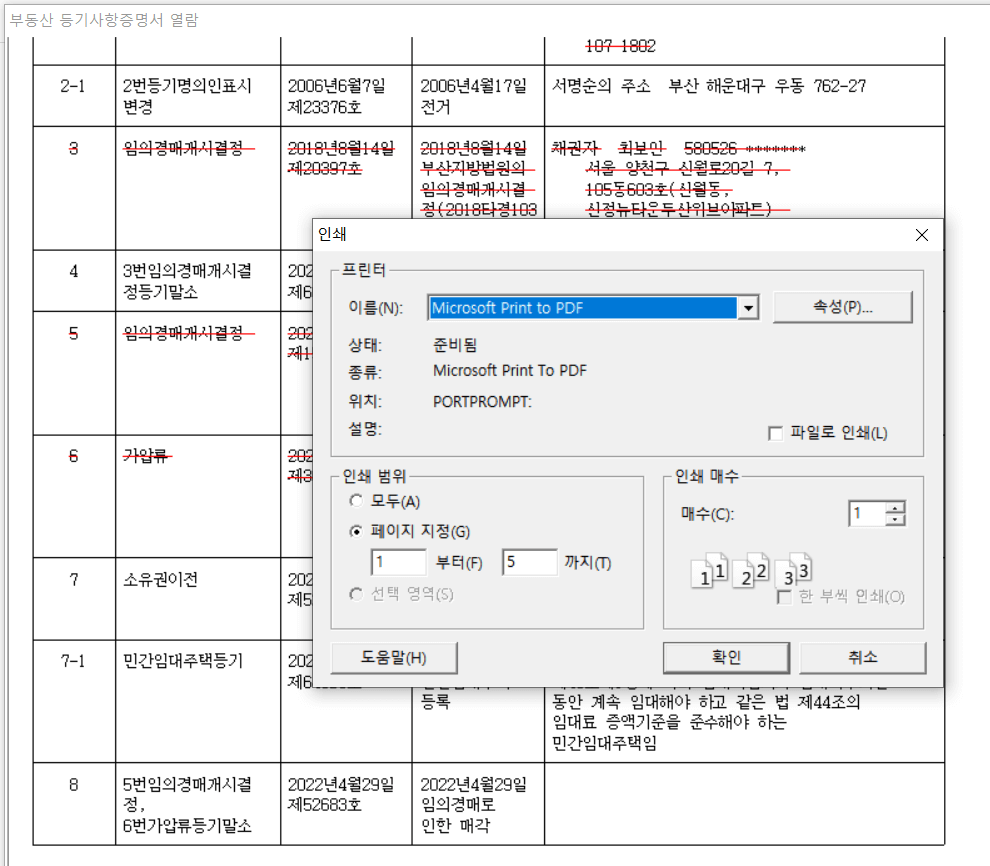
Task: Open help with 도움말(H) button
Action: (394, 658)
